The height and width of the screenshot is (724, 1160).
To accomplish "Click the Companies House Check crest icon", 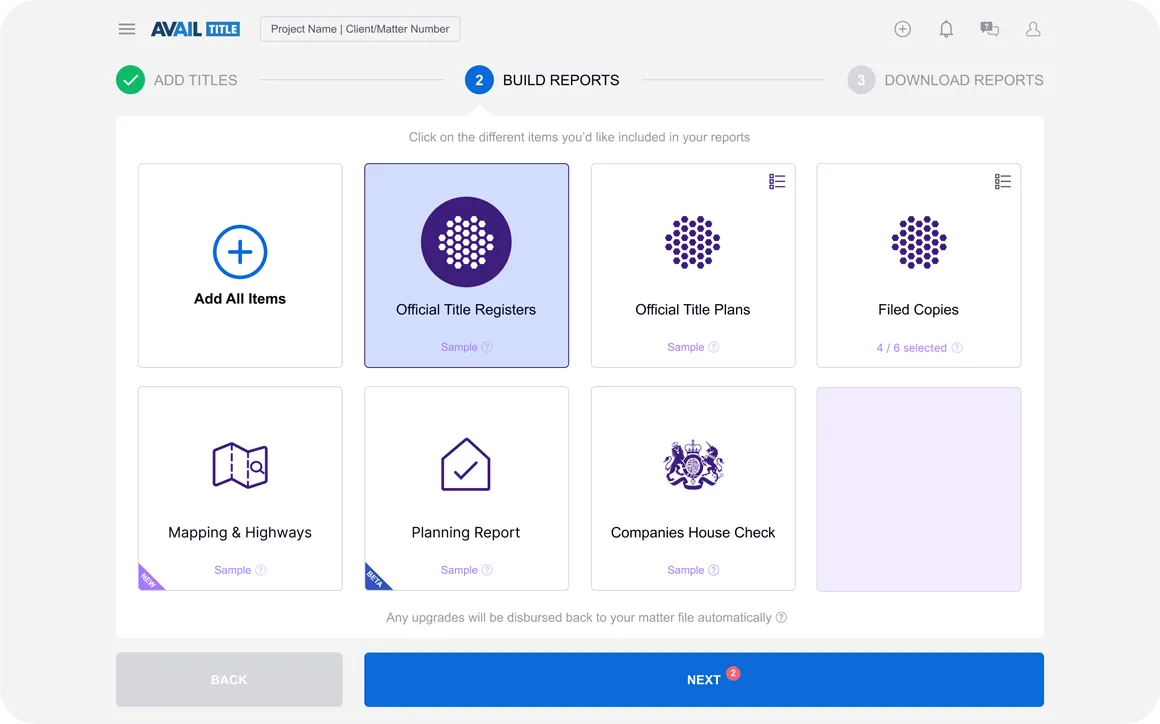I will pyautogui.click(x=693, y=464).
